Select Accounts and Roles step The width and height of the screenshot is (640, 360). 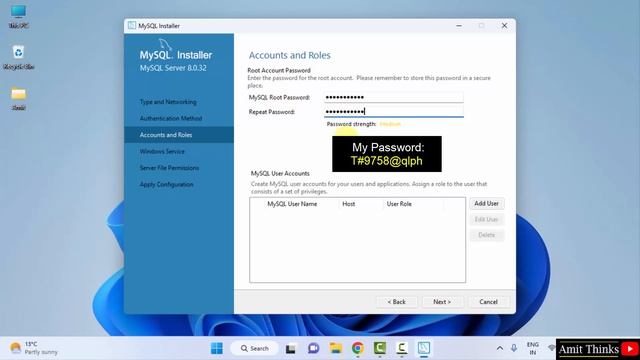(179, 135)
